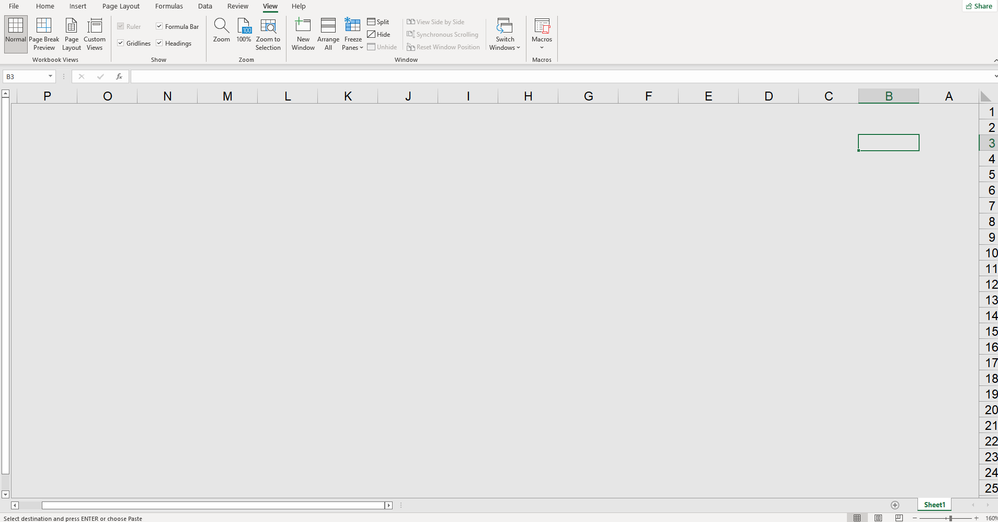Switch to Normal view in status bar
Screen dimensions: 998x522
pos(857,518)
